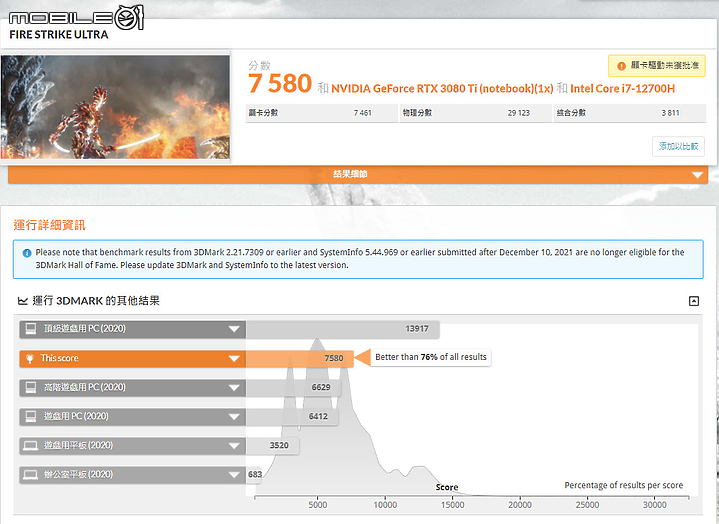Click the 7 580 overall score value
This screenshot has height=524, width=719.
click(x=280, y=83)
